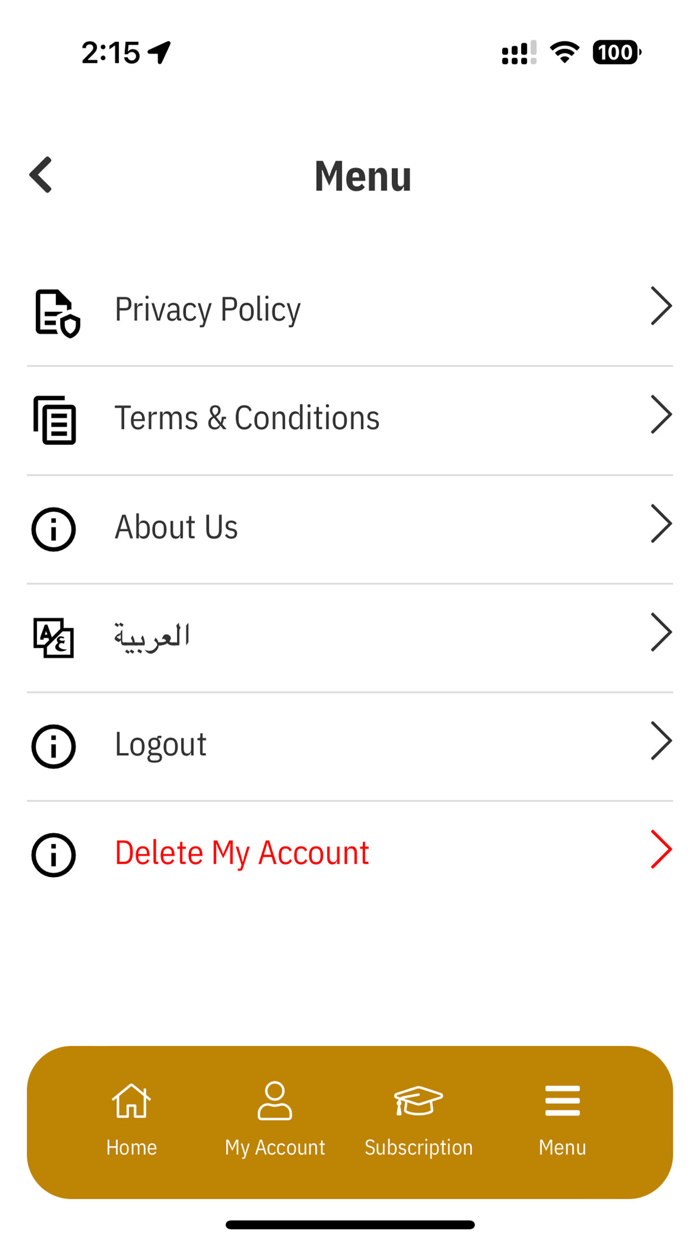Open the My Account person icon
Screen dimensions: 700x1244
pos(275,1100)
